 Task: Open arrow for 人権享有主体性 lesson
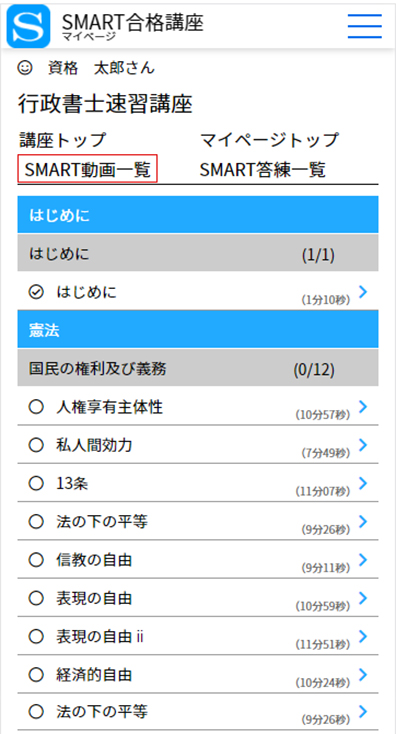[362, 407]
